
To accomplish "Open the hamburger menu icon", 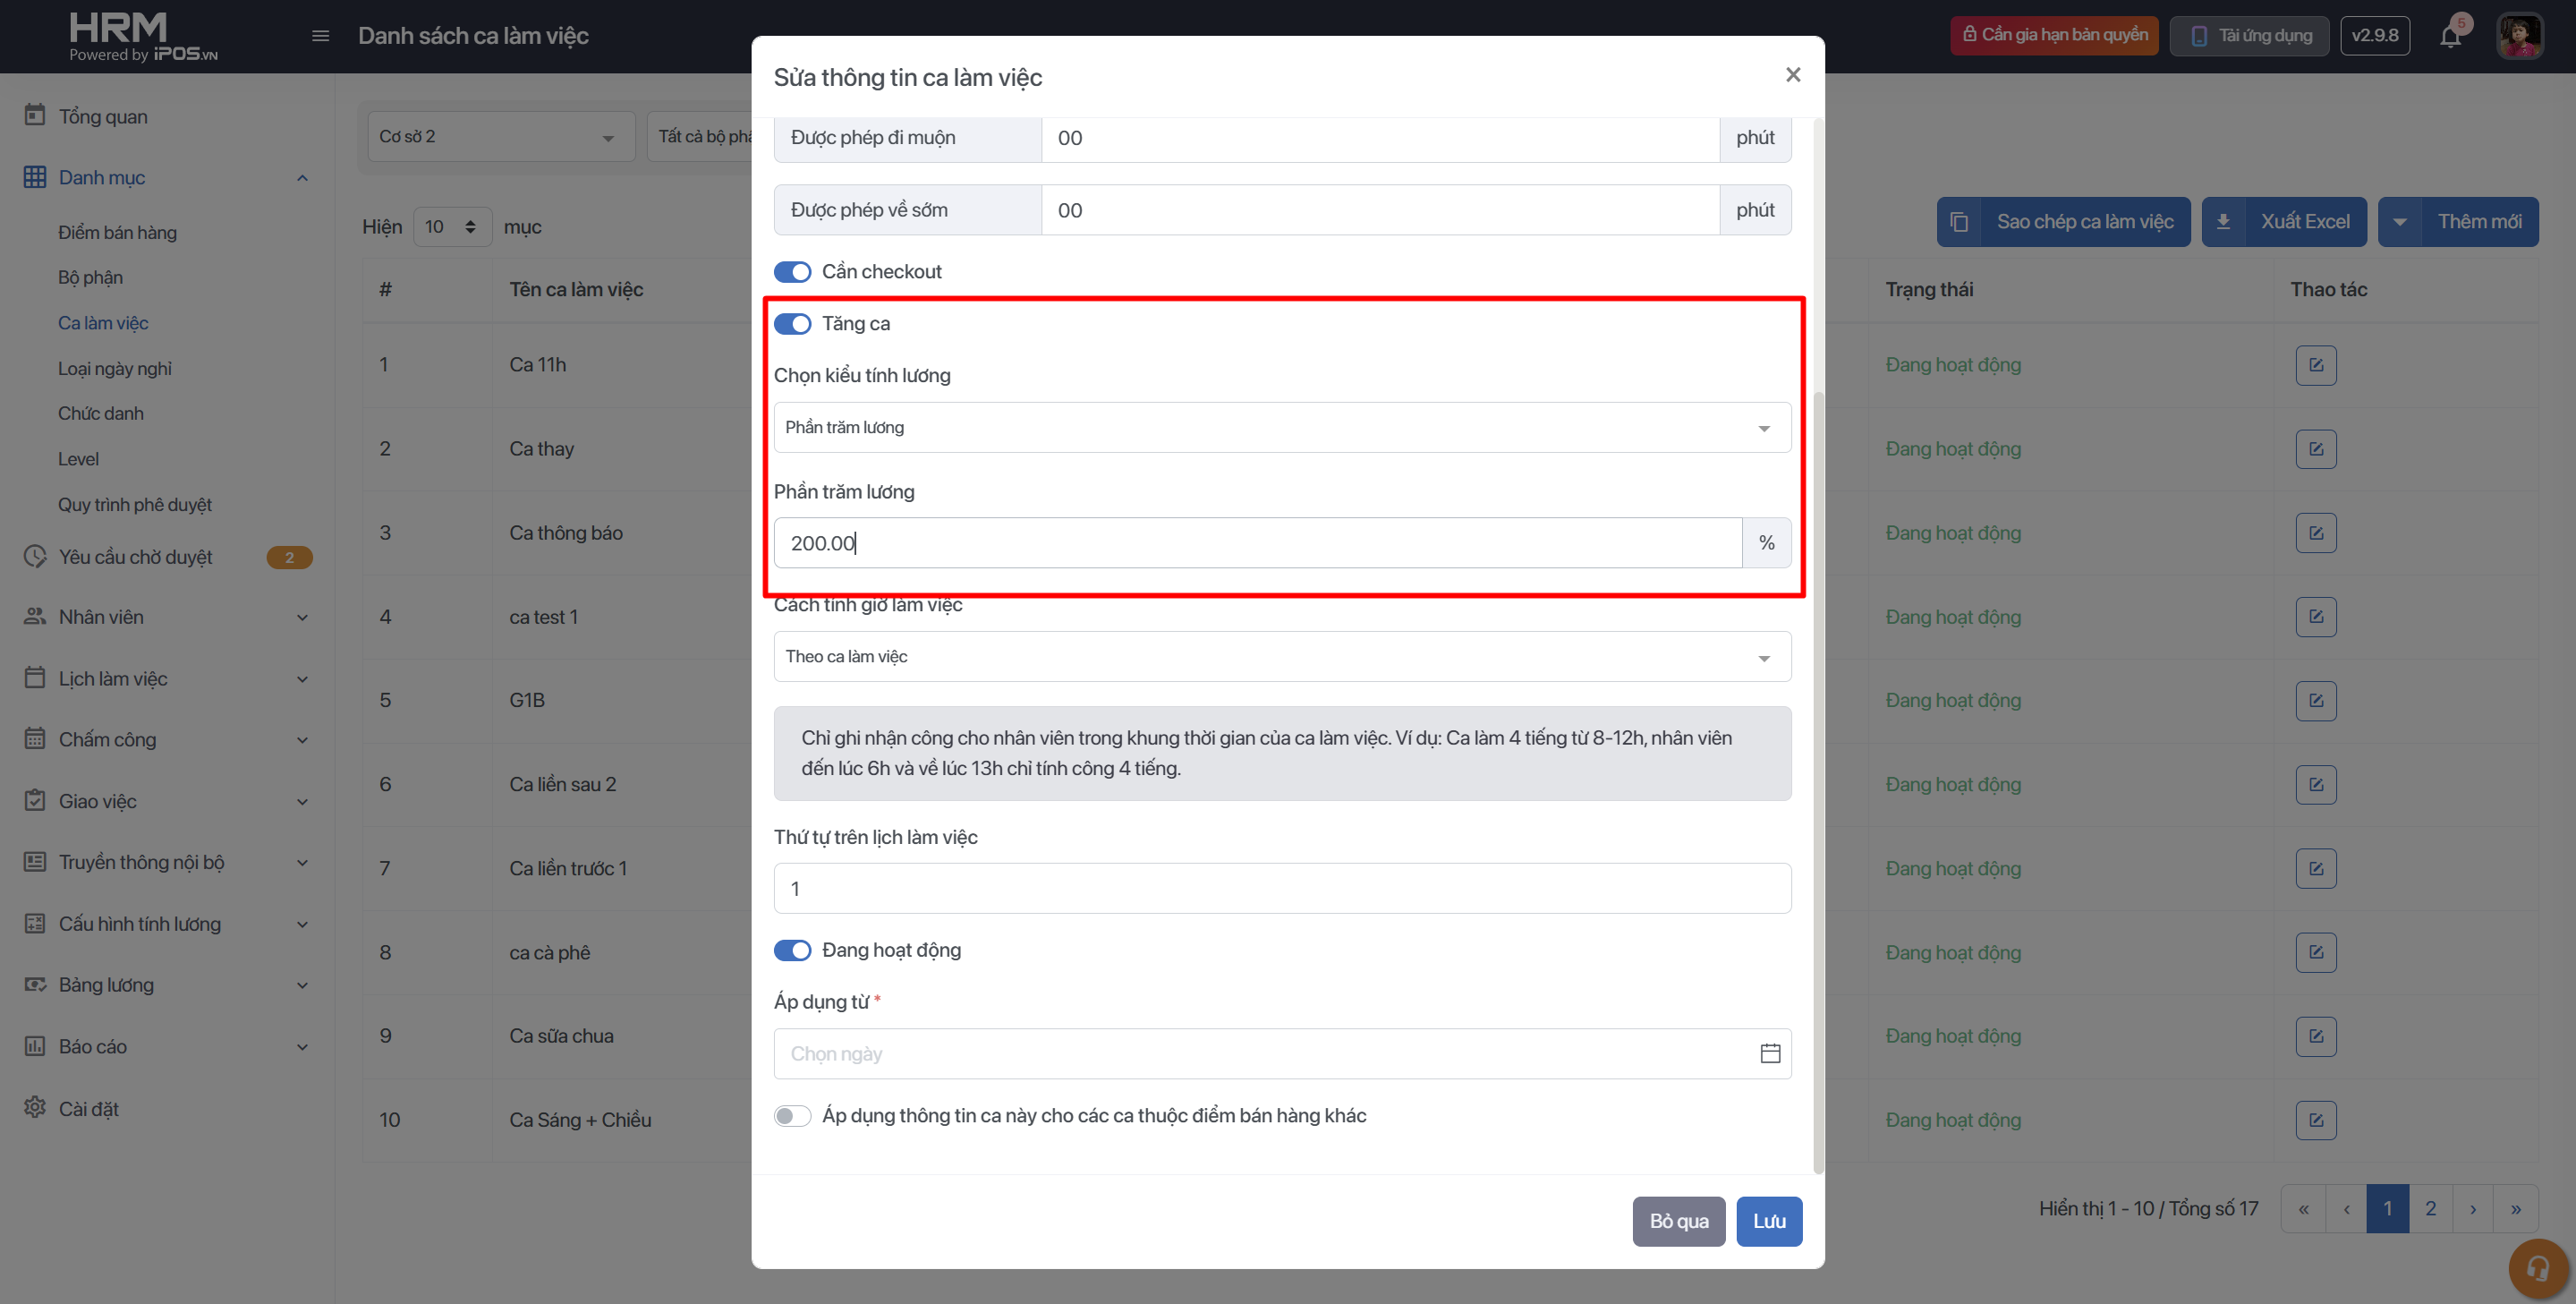I will click(320, 36).
